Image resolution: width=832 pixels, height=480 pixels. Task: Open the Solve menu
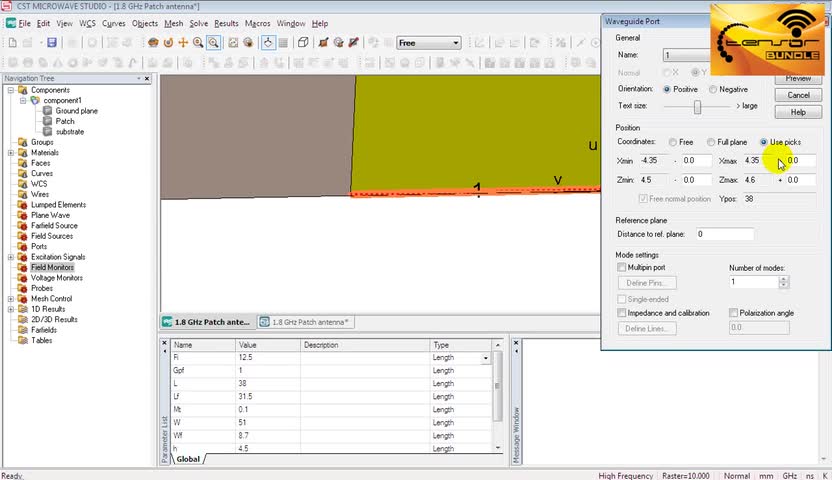[198, 23]
